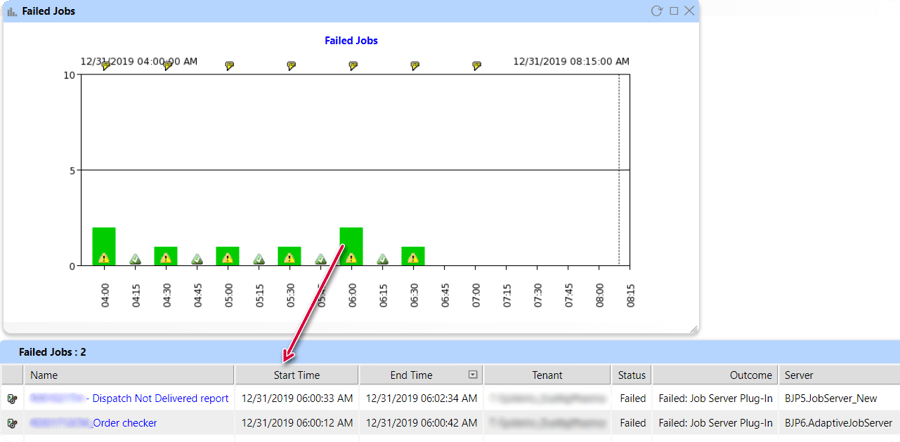Click the job icon beside Dispatch Not Delivered report
The image size is (900, 442).
click(12, 398)
